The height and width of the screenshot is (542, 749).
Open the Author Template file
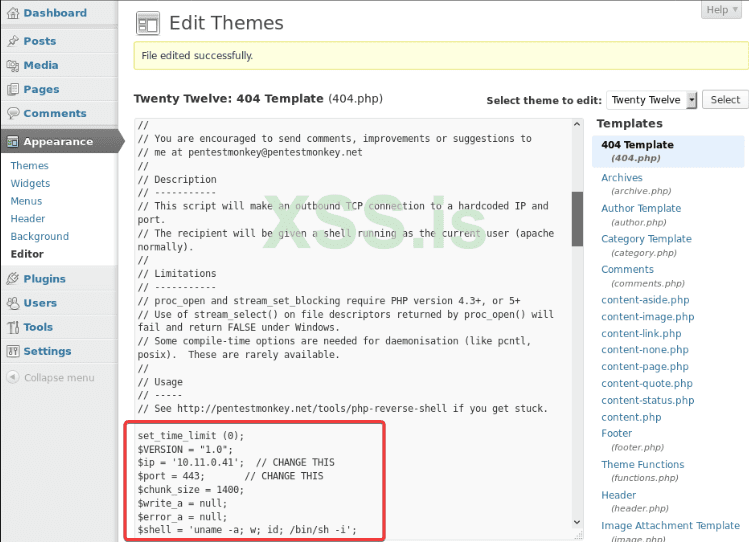pyautogui.click(x=641, y=208)
